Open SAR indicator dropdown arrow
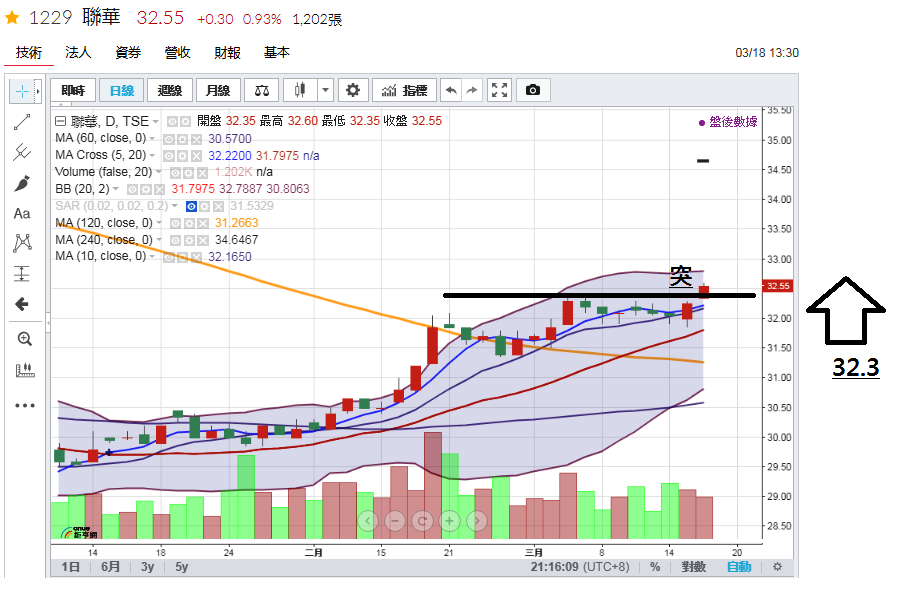Viewport: 900px width, 600px height. click(x=174, y=206)
